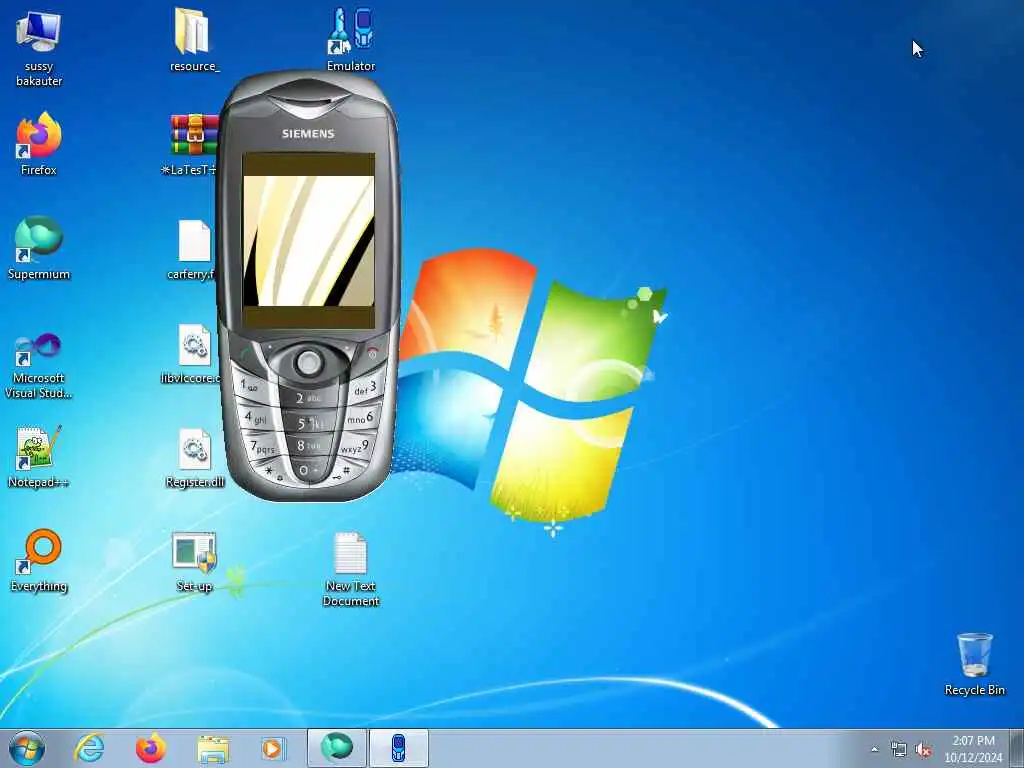
Task: Open the Everything search shortcut
Action: 39,560
